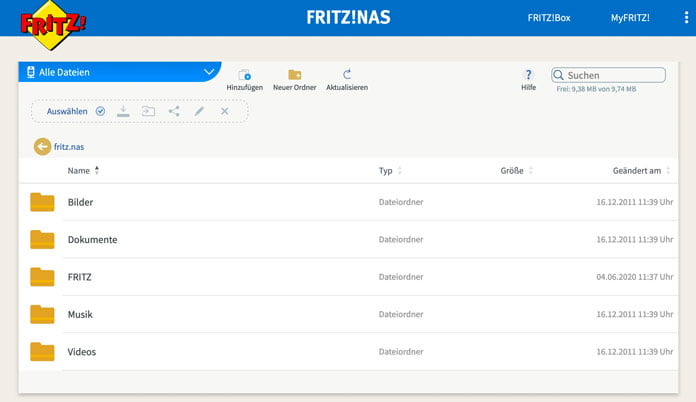Click the share icon in selection toolbar
696x402 pixels.
174,111
